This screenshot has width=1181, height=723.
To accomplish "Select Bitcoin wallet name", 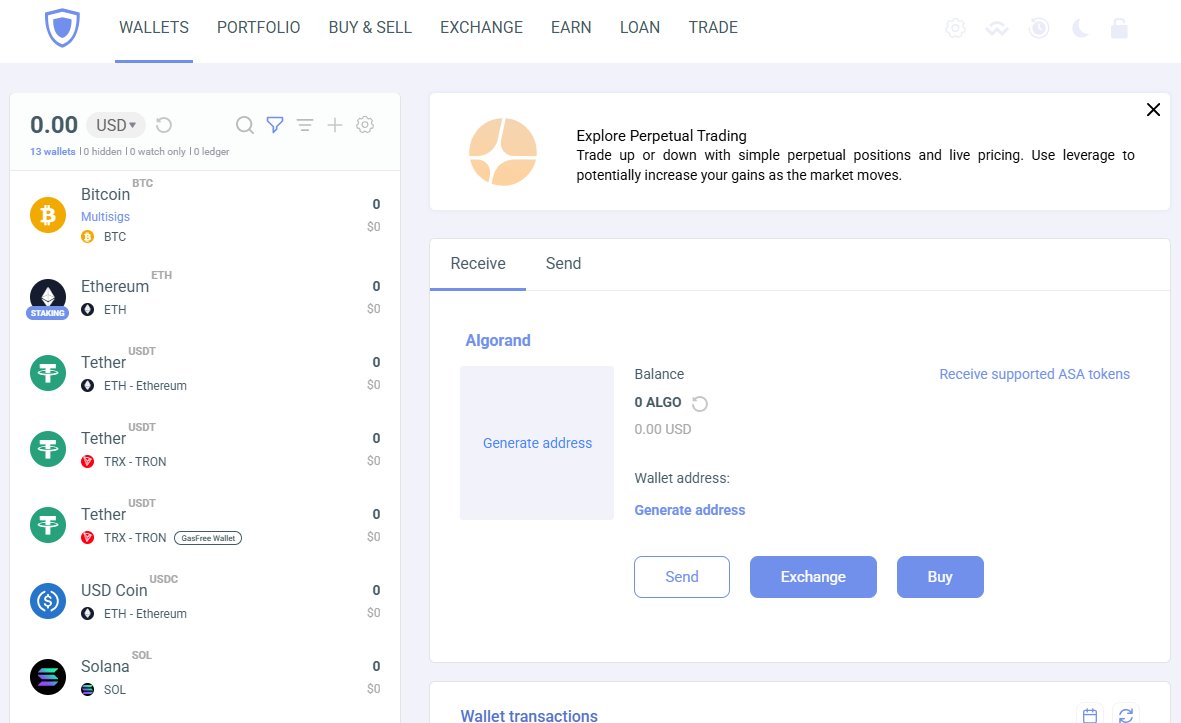I will pyautogui.click(x=105, y=194).
